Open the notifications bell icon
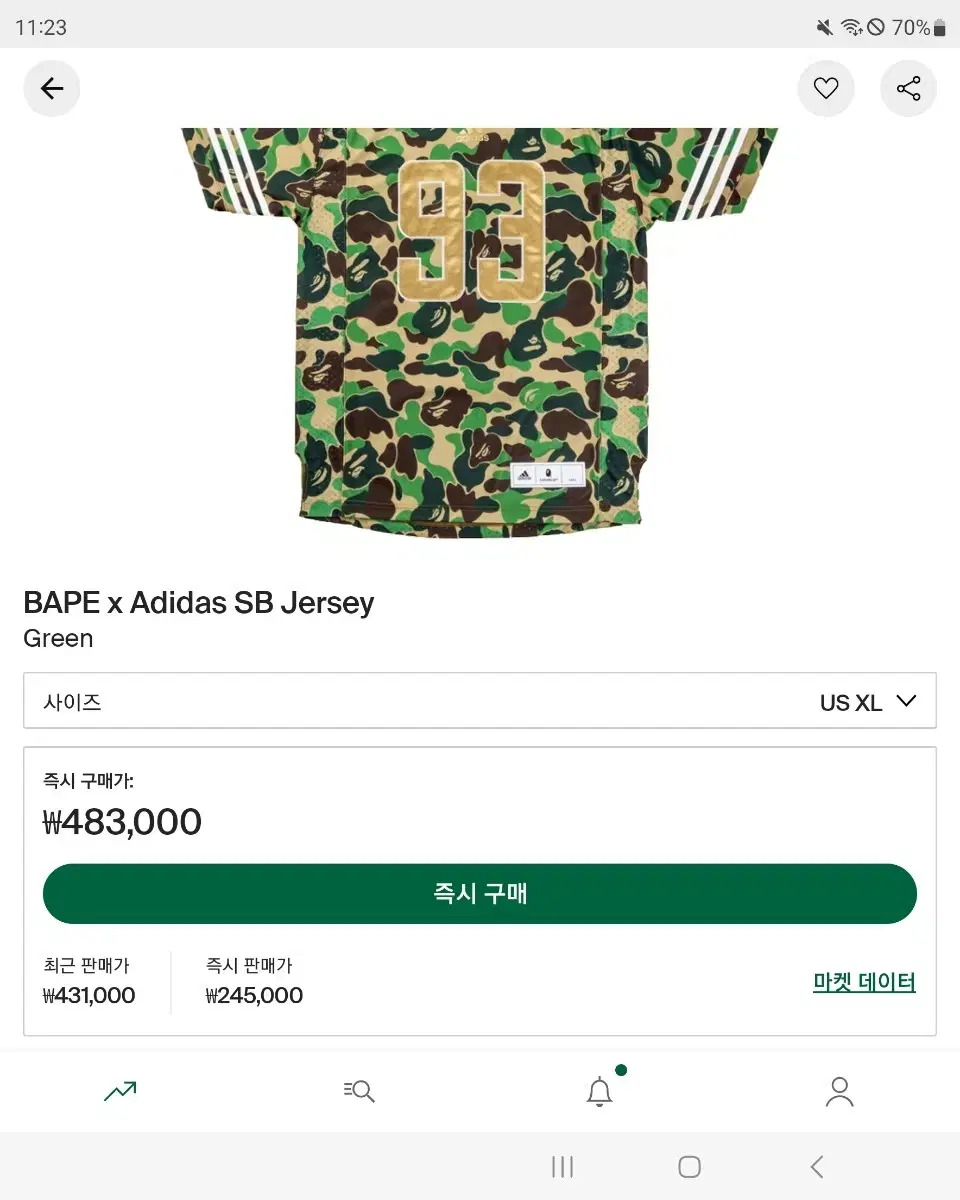Image resolution: width=960 pixels, height=1200 pixels. click(x=599, y=1091)
